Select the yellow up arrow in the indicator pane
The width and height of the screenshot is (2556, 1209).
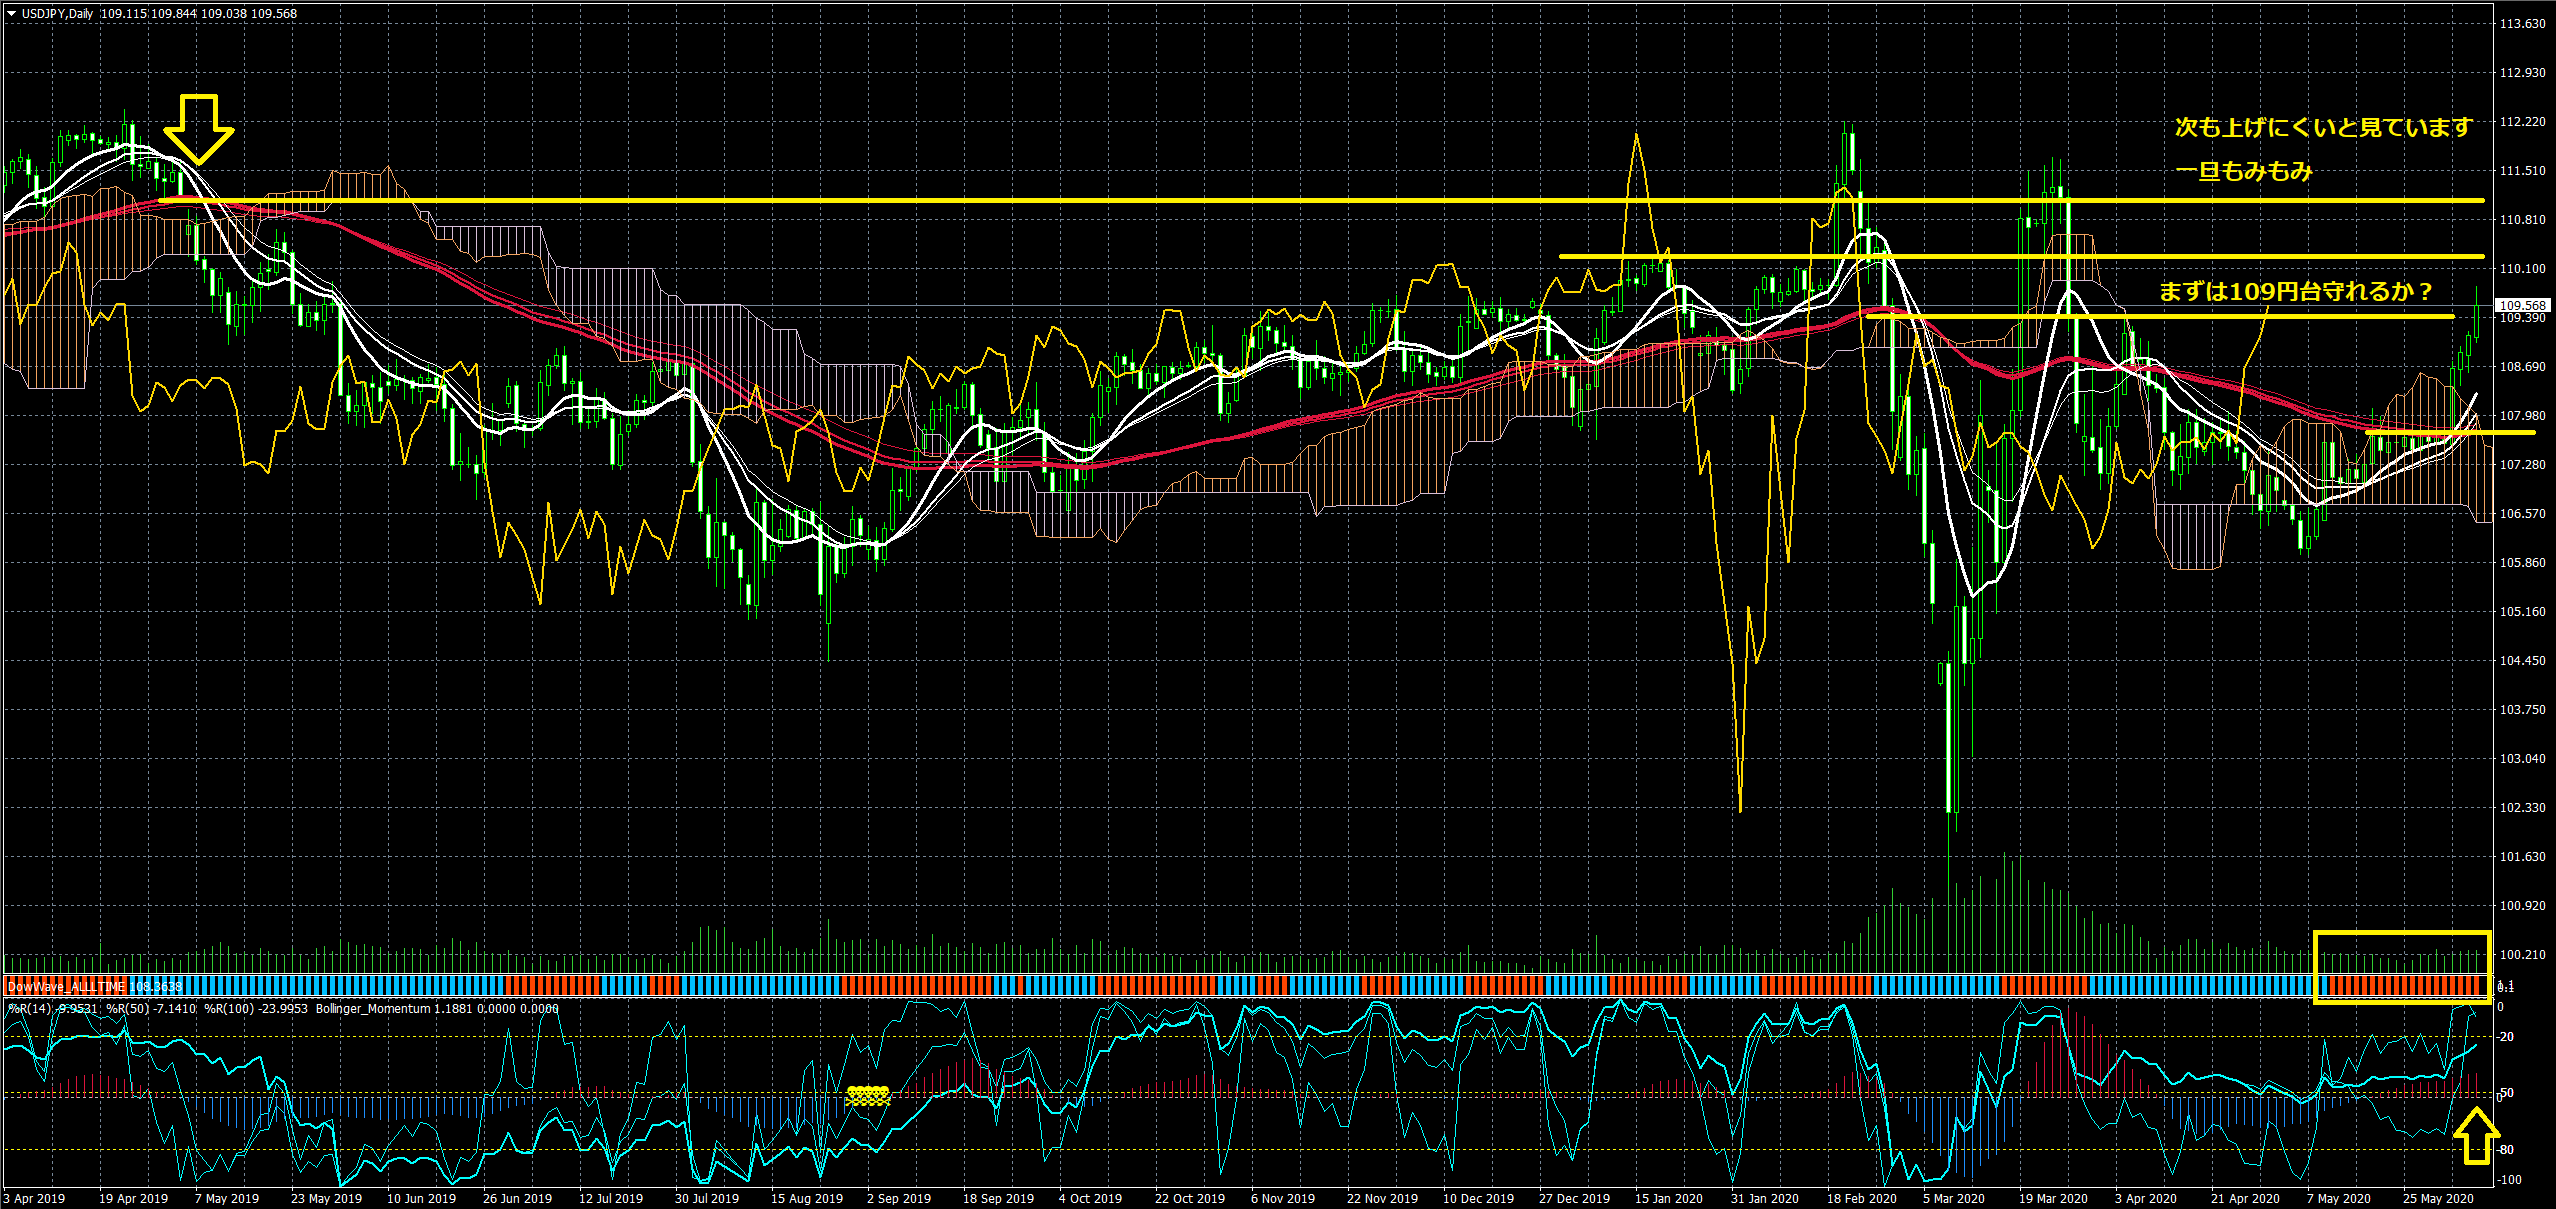pyautogui.click(x=2475, y=1136)
